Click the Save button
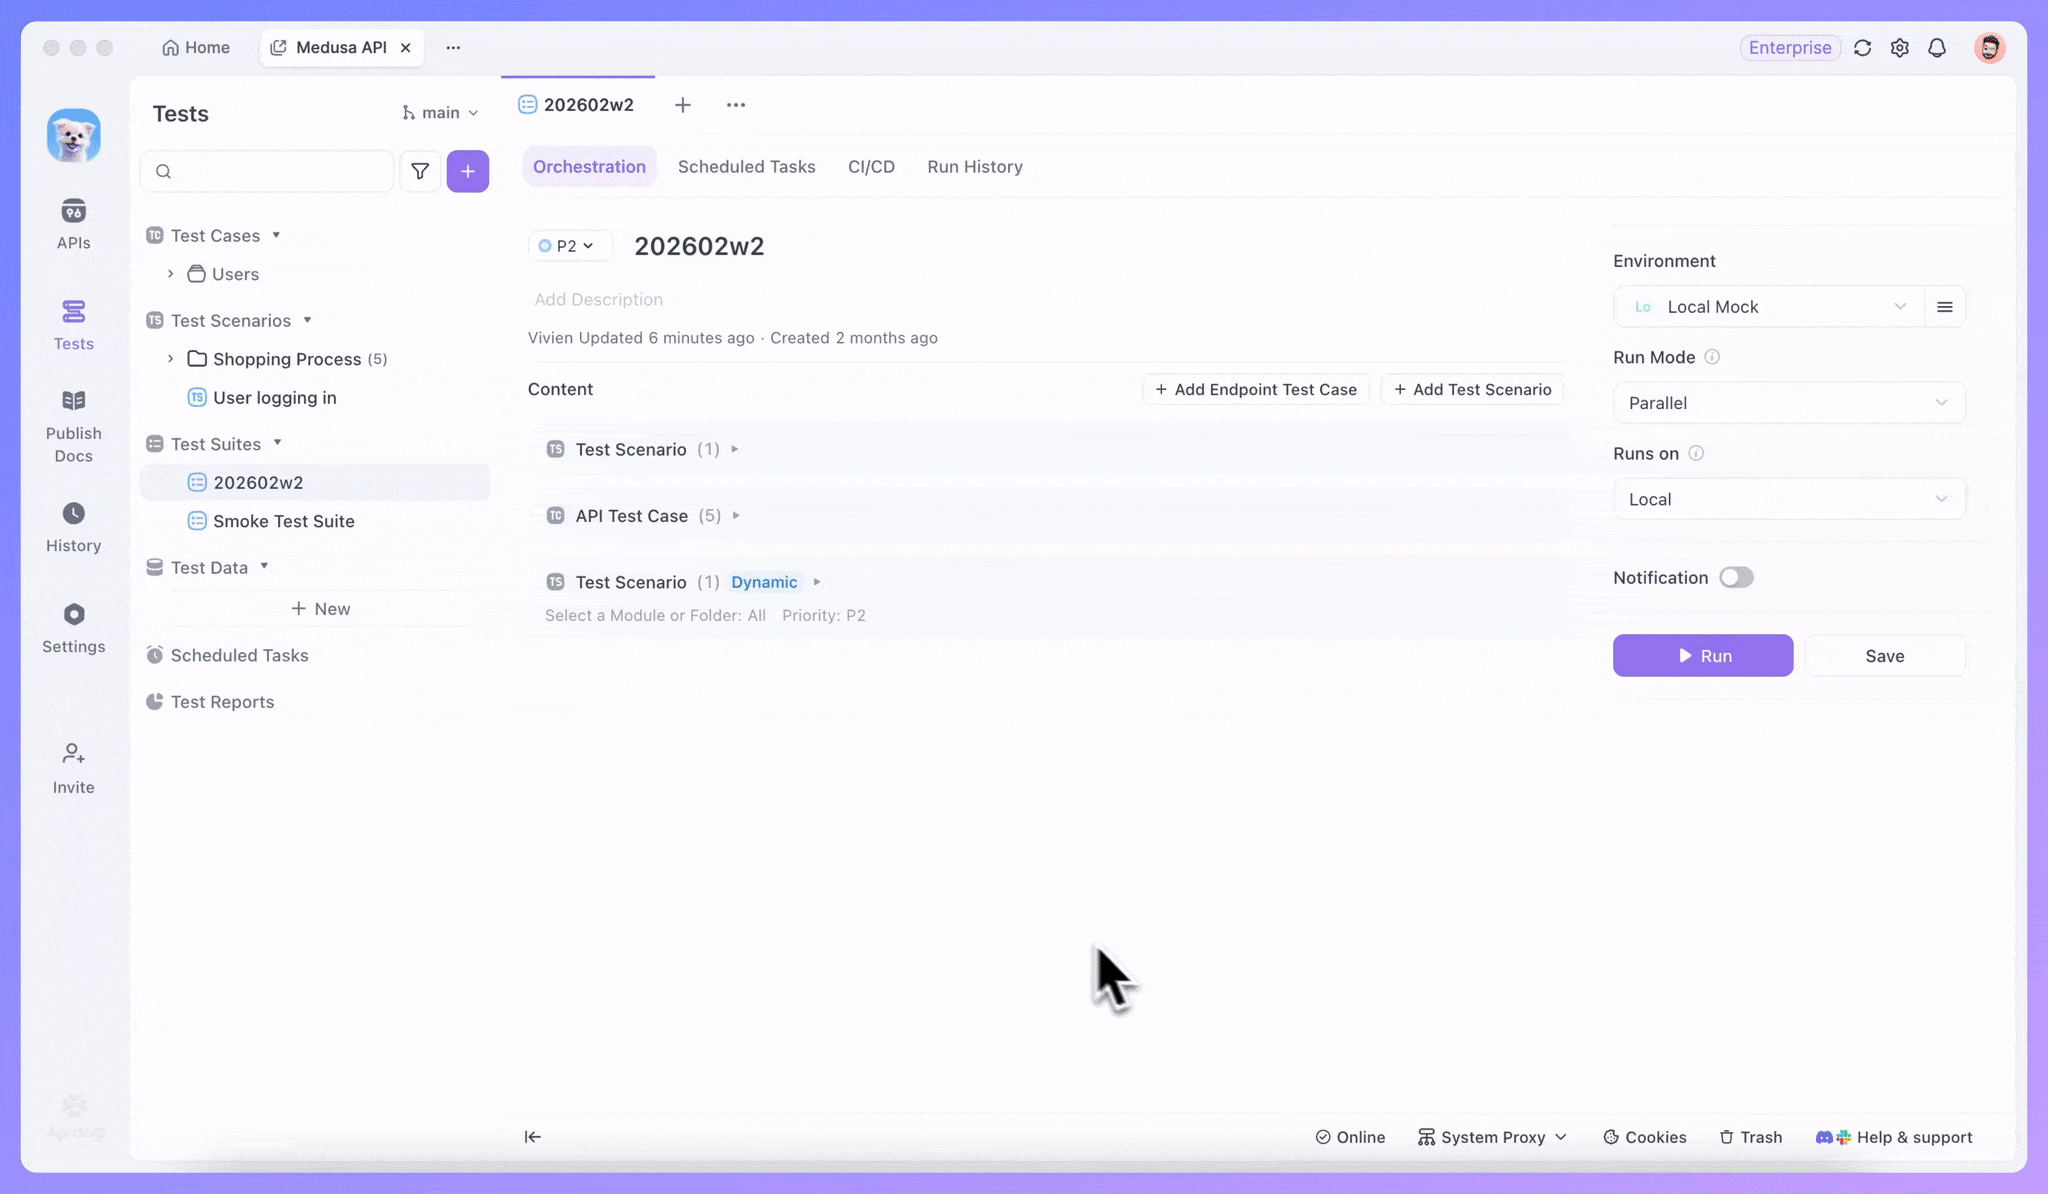This screenshot has width=2048, height=1194. click(x=1884, y=656)
